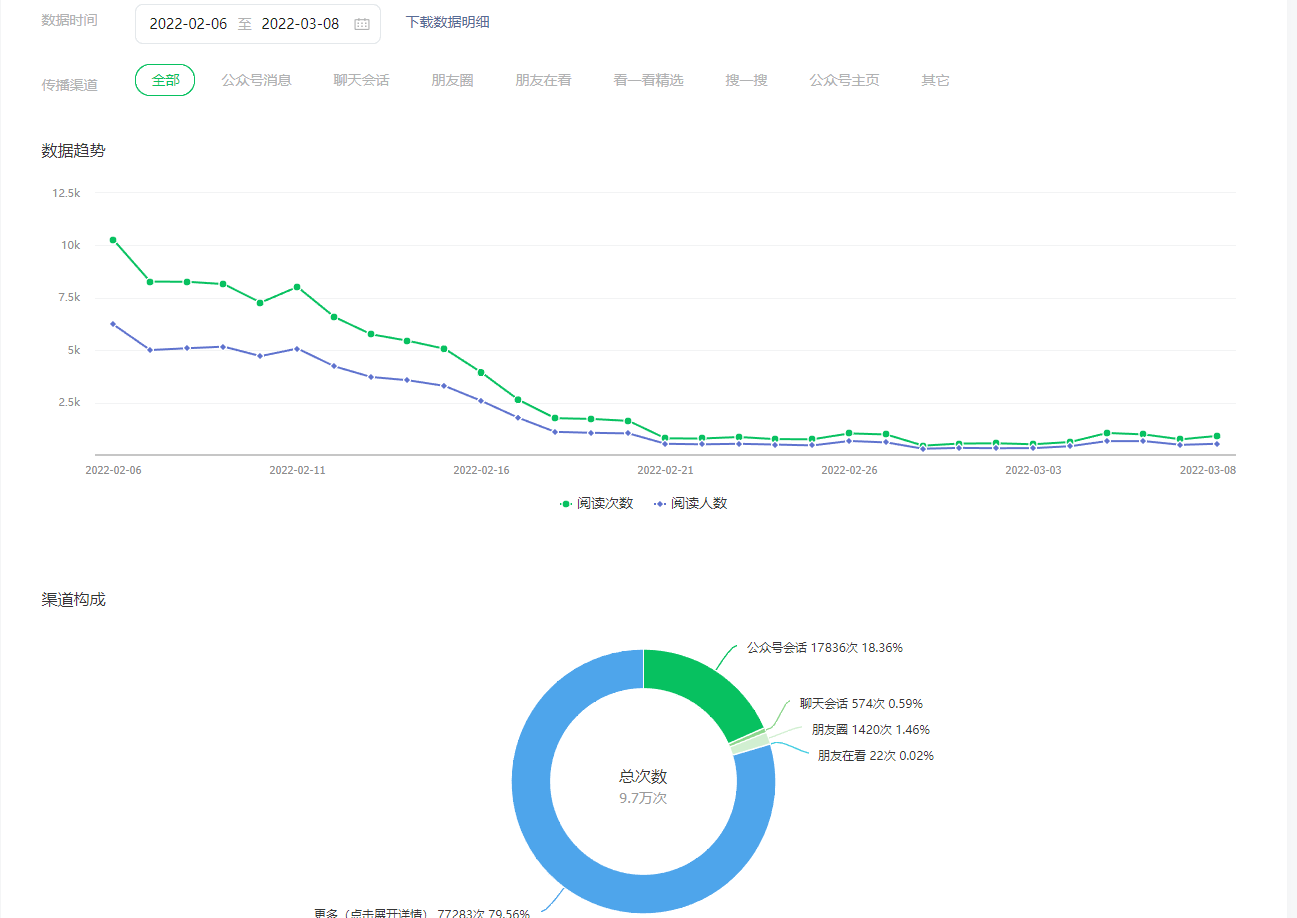Choose 其它 channel filter
Image resolution: width=1297 pixels, height=918 pixels.
point(935,80)
